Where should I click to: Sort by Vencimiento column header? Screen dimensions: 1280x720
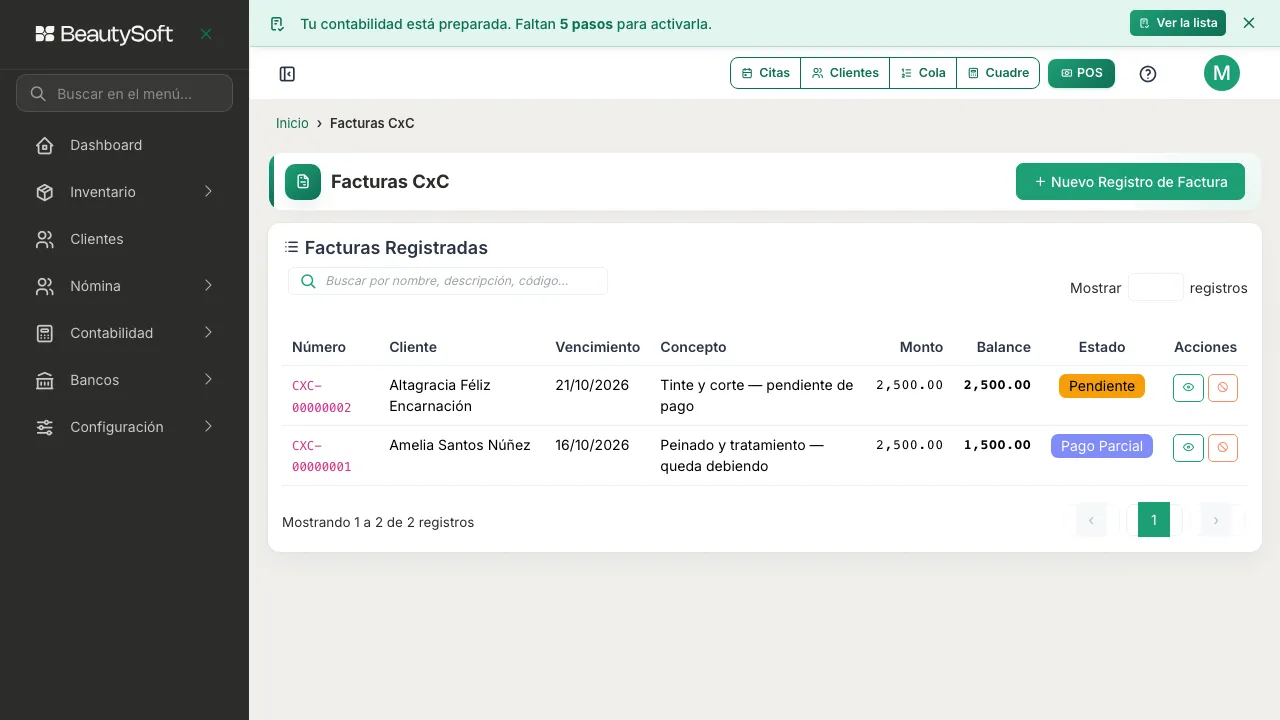point(597,347)
